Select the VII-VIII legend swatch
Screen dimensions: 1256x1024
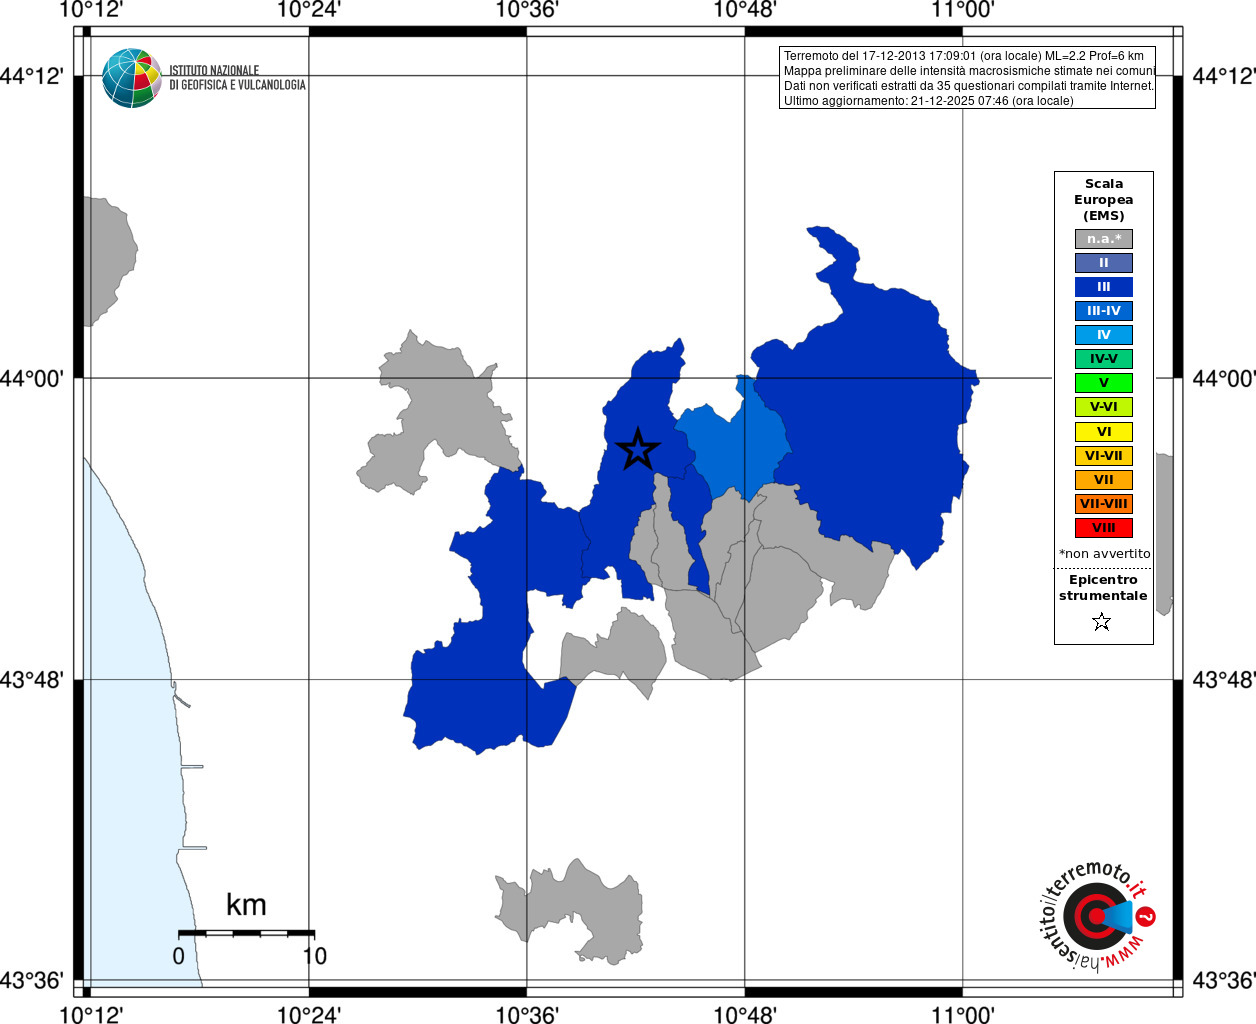tap(1104, 504)
